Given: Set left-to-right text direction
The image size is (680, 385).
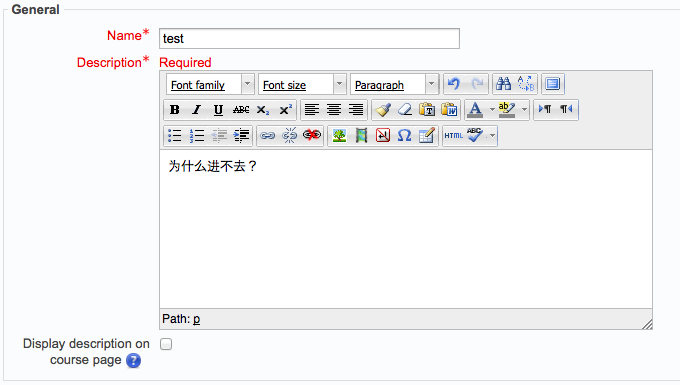Looking at the screenshot, I should (545, 109).
